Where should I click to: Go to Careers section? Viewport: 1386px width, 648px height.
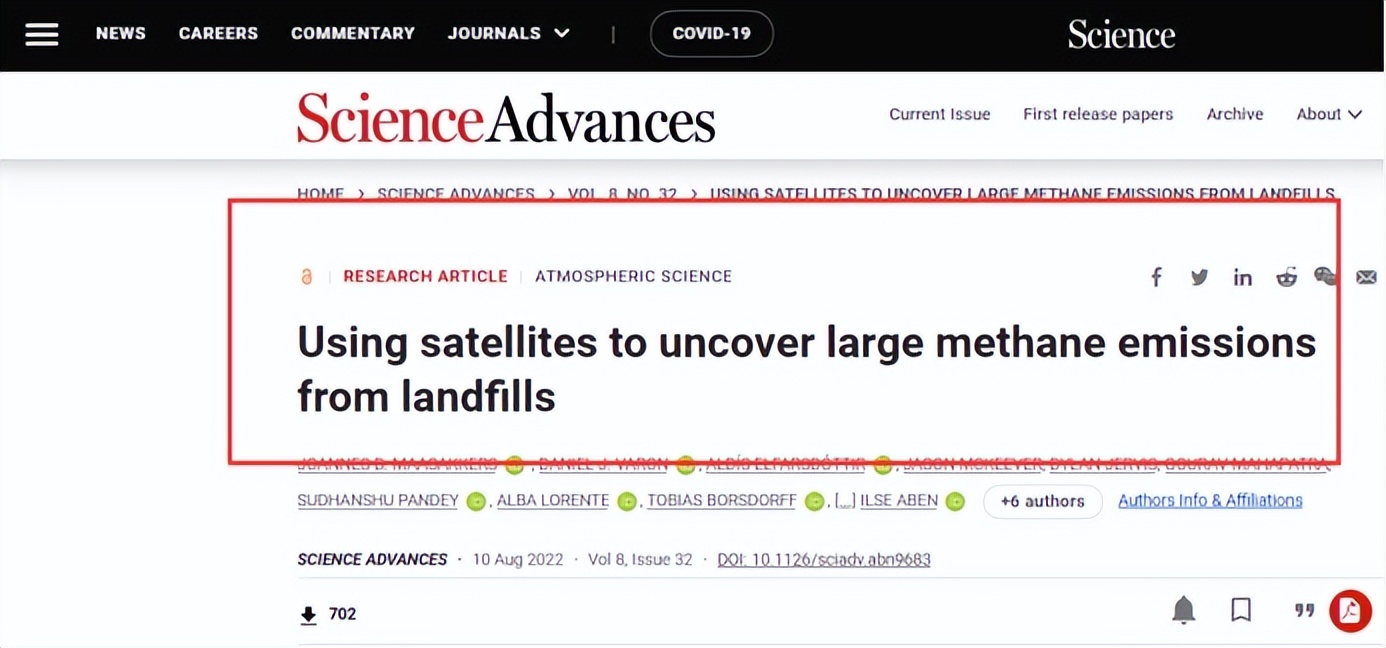[x=218, y=33]
